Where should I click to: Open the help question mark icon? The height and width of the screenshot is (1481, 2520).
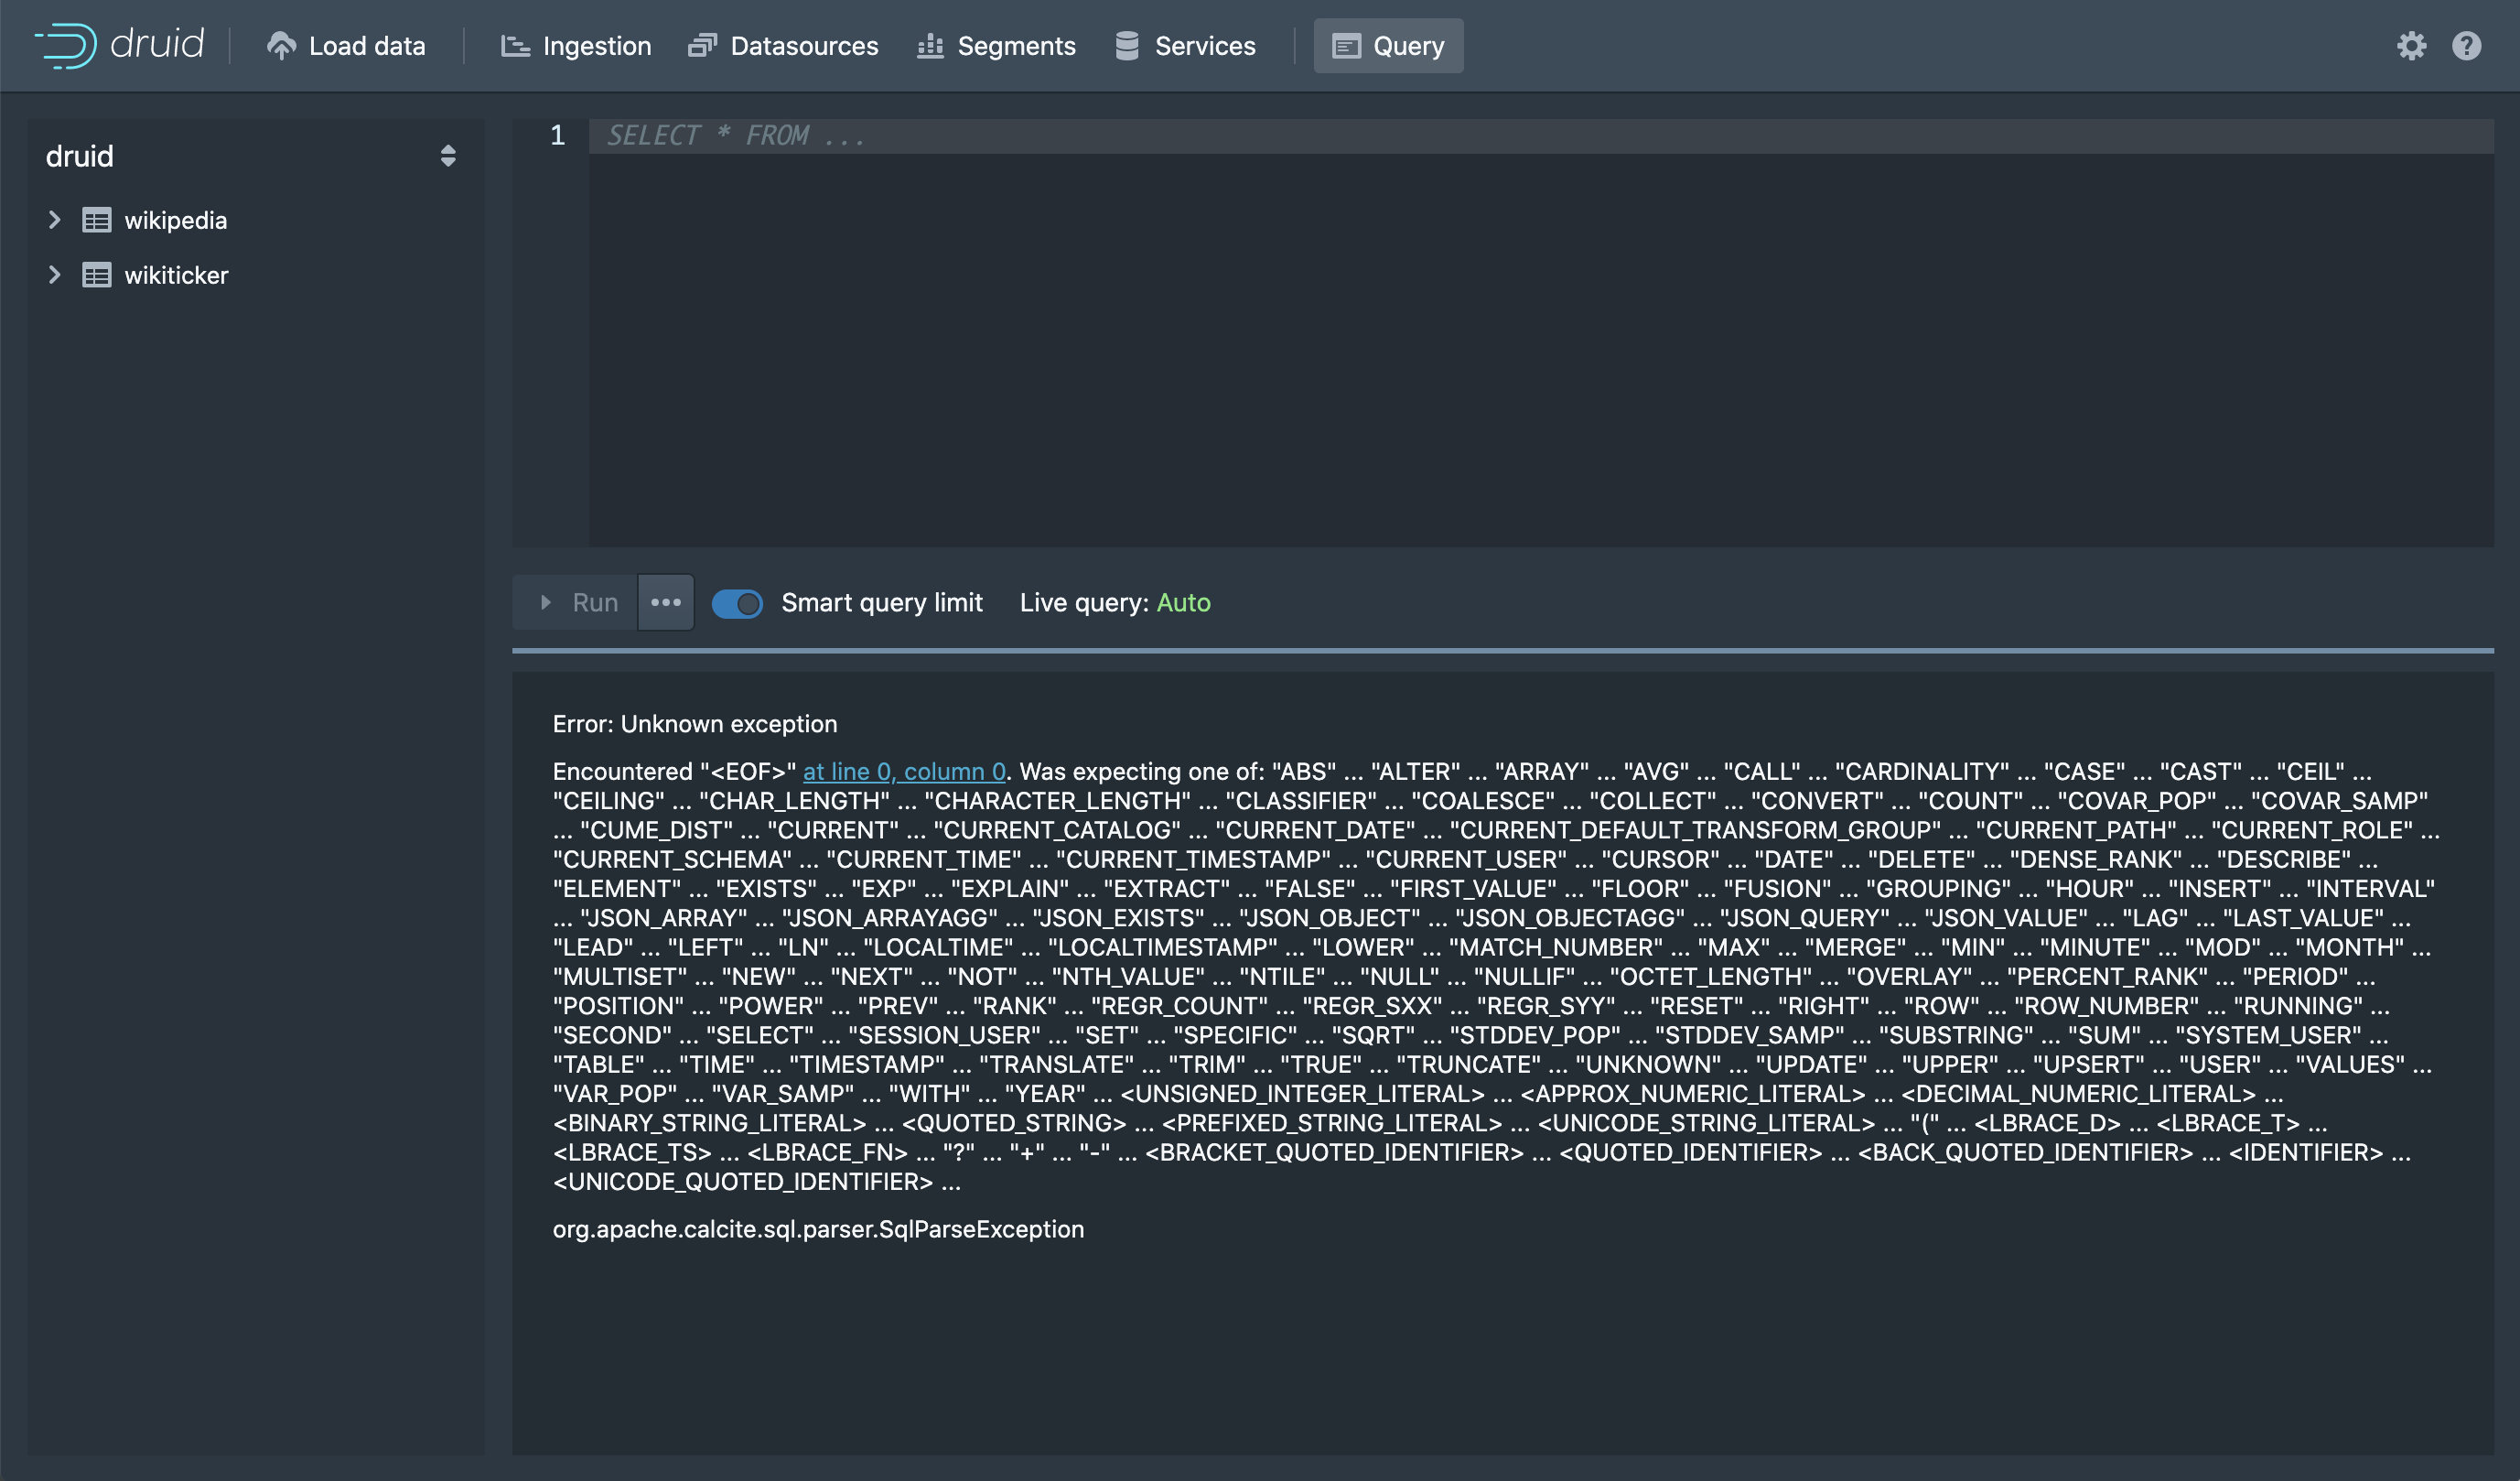(x=2466, y=46)
